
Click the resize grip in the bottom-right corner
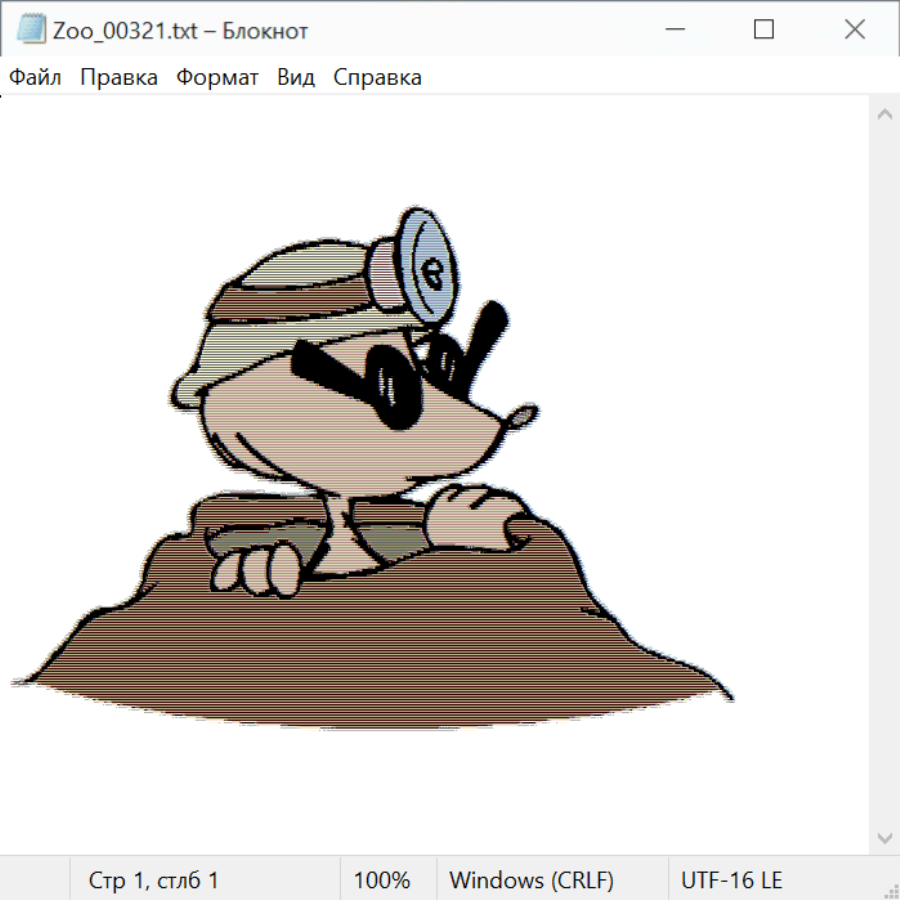pos(891,891)
